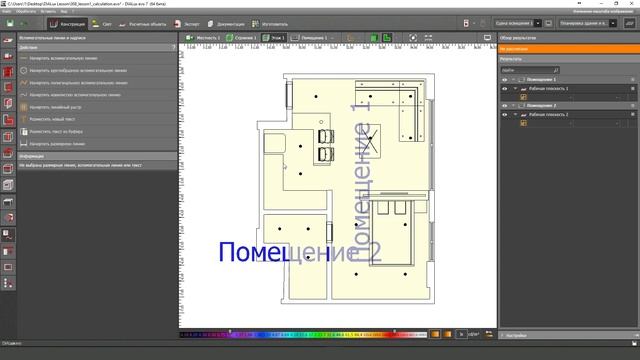Select the grey cube icon in the left sidebar
Screen dimensions: 640x360
click(8, 185)
